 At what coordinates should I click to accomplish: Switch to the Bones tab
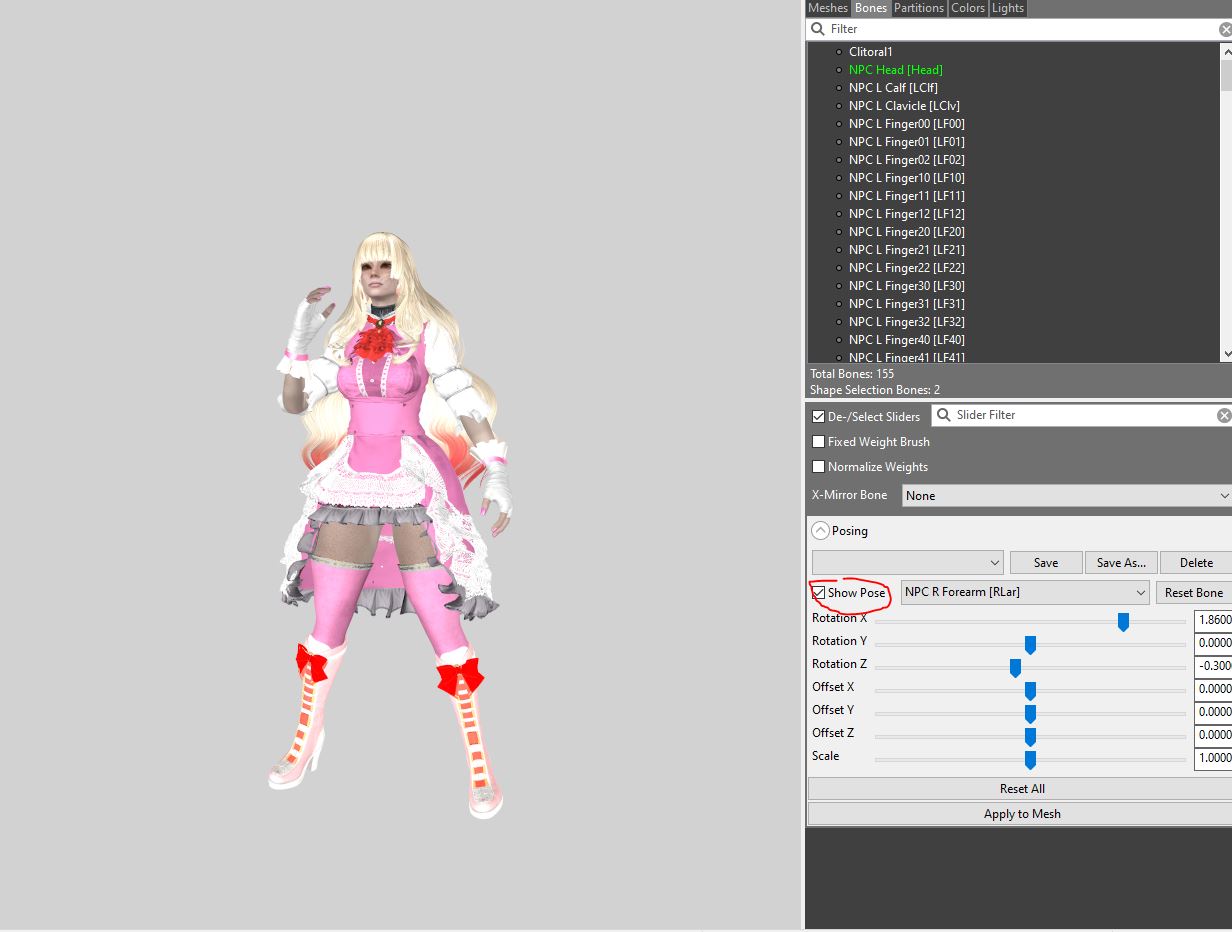coord(871,8)
